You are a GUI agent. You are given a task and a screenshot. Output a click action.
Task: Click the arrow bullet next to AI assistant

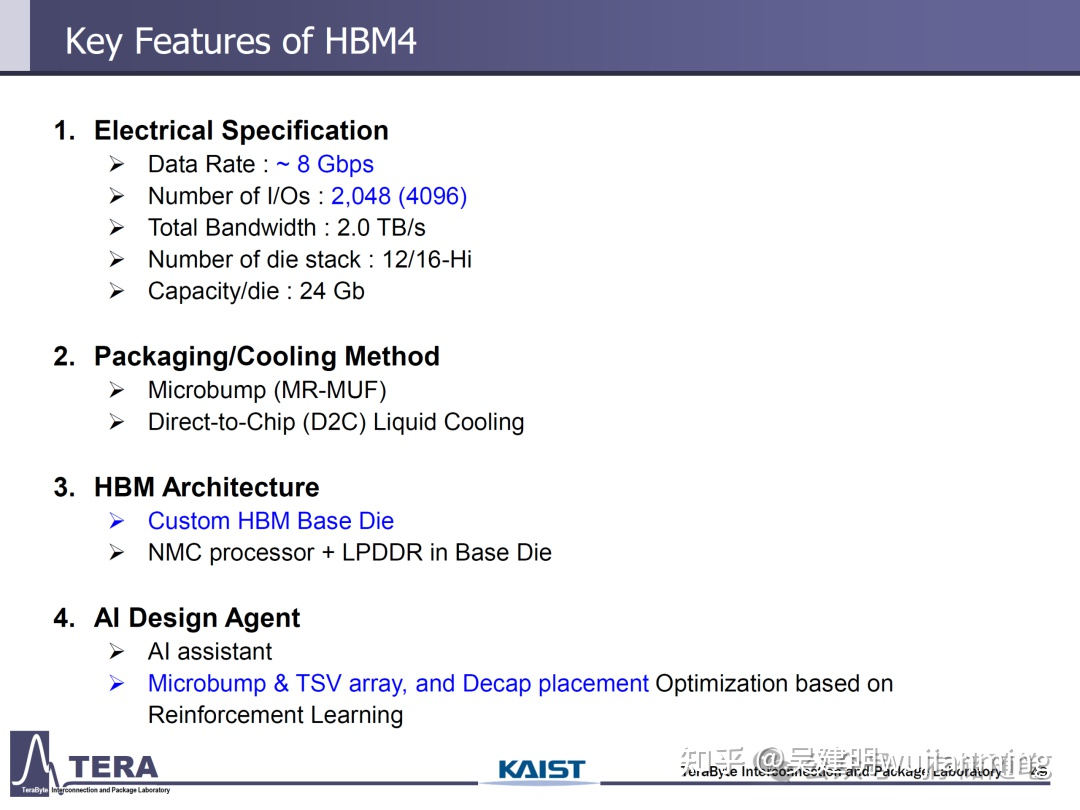117,651
